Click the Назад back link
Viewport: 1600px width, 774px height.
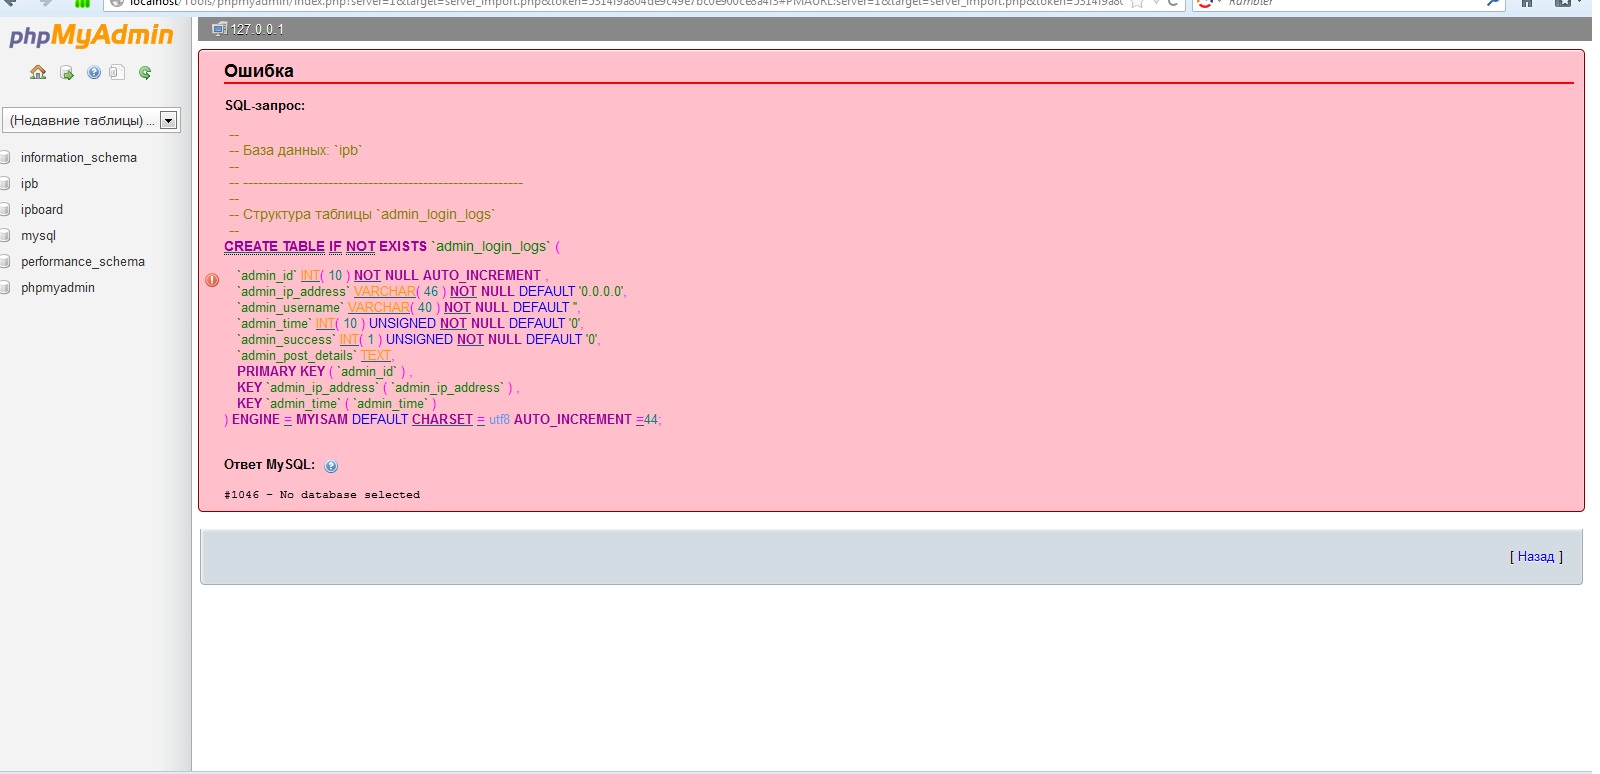[x=1535, y=557]
